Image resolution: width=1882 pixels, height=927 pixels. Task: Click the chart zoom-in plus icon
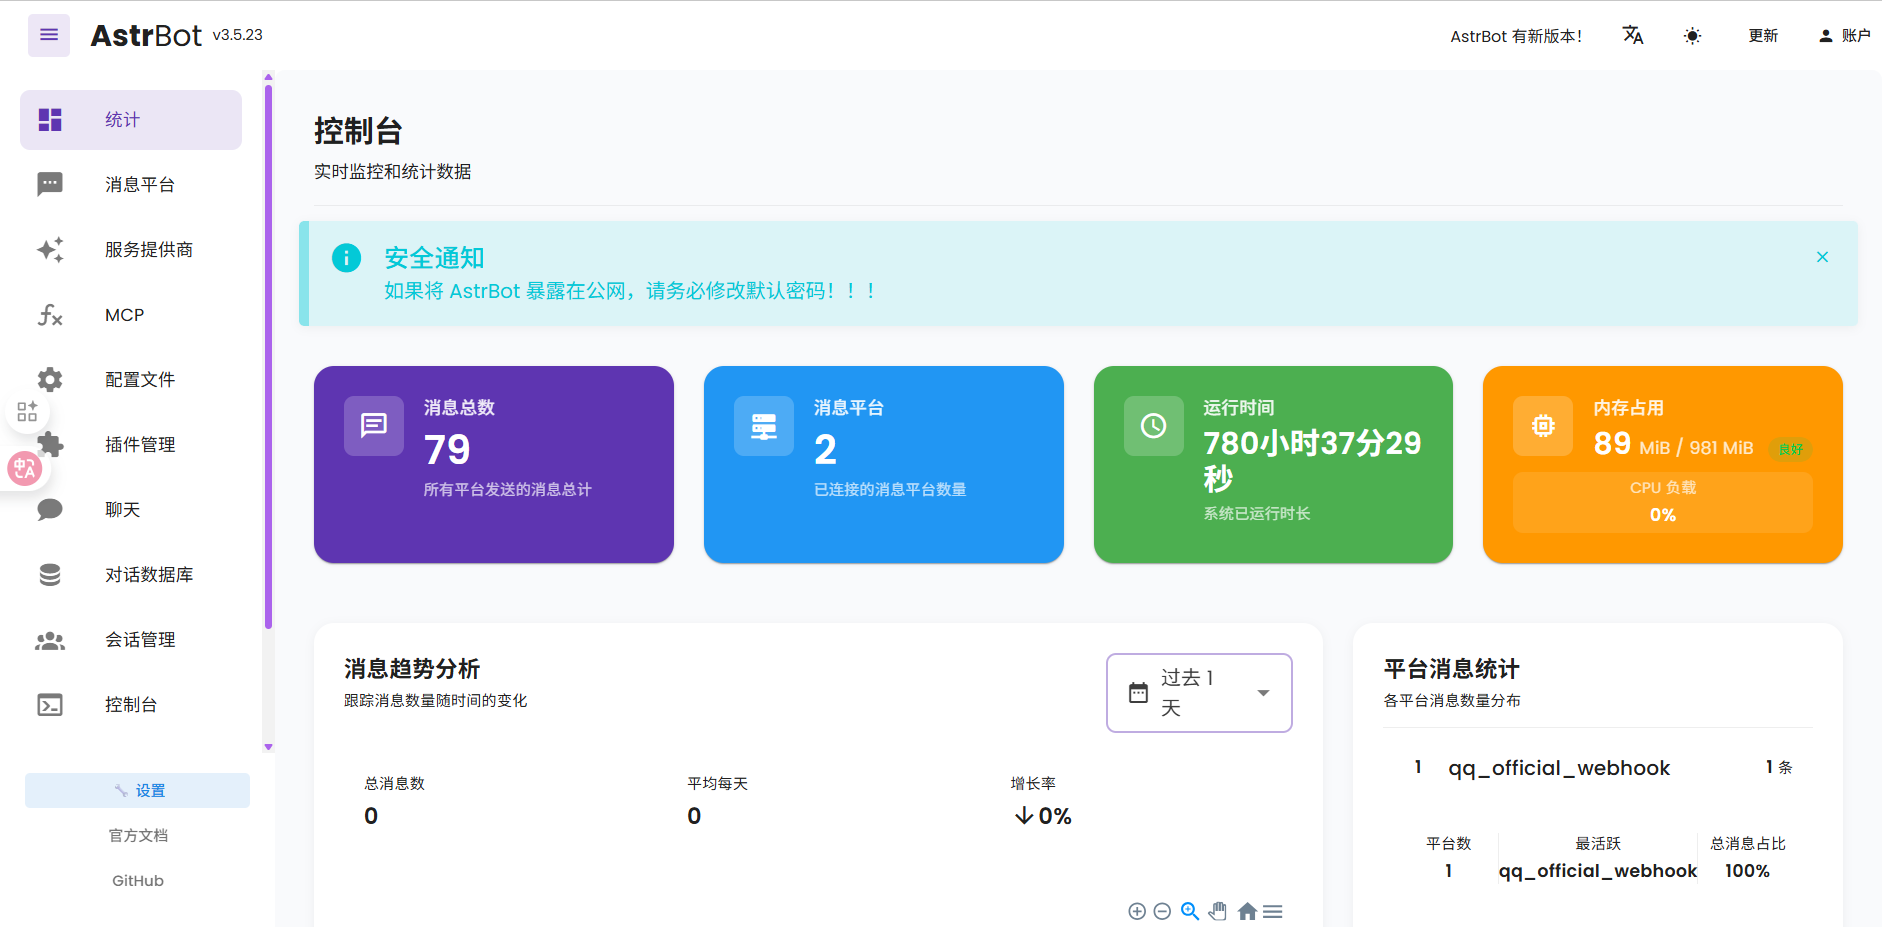pos(1136,911)
